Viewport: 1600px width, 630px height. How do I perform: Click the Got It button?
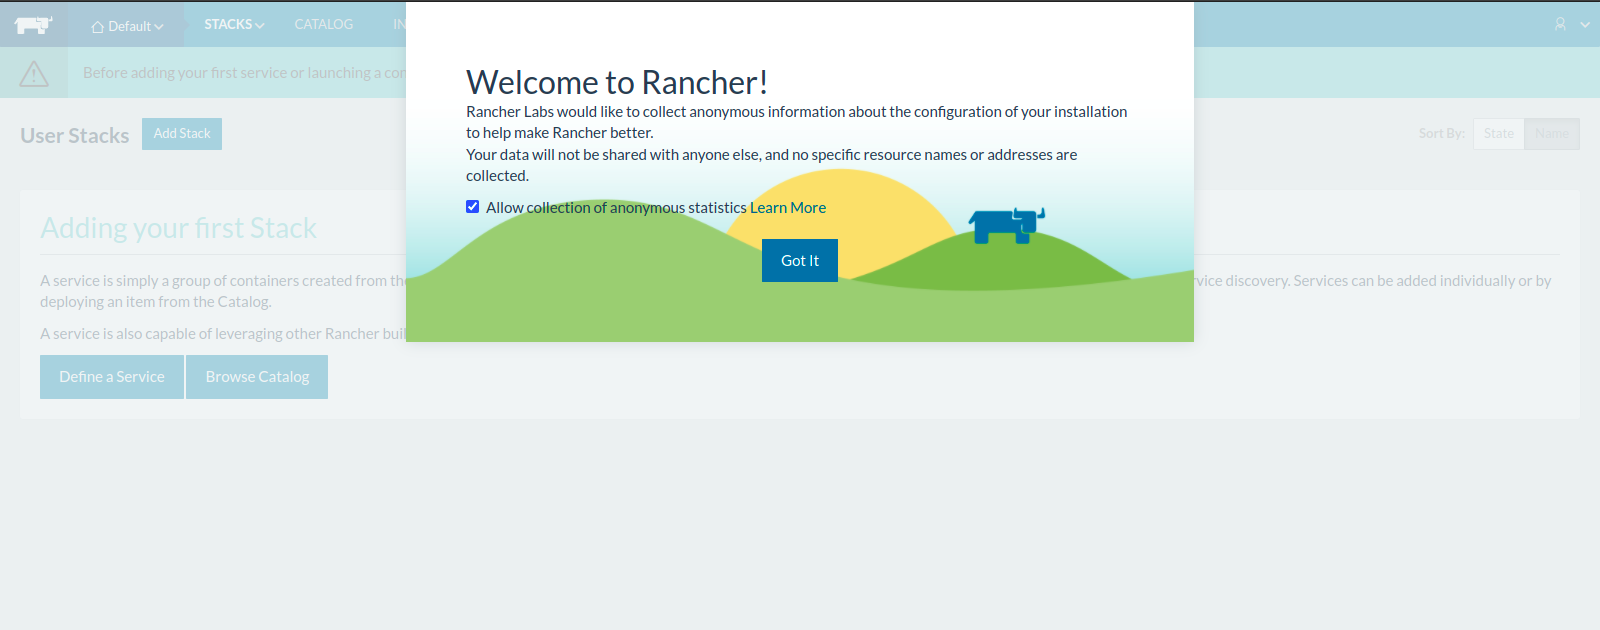[x=800, y=260]
